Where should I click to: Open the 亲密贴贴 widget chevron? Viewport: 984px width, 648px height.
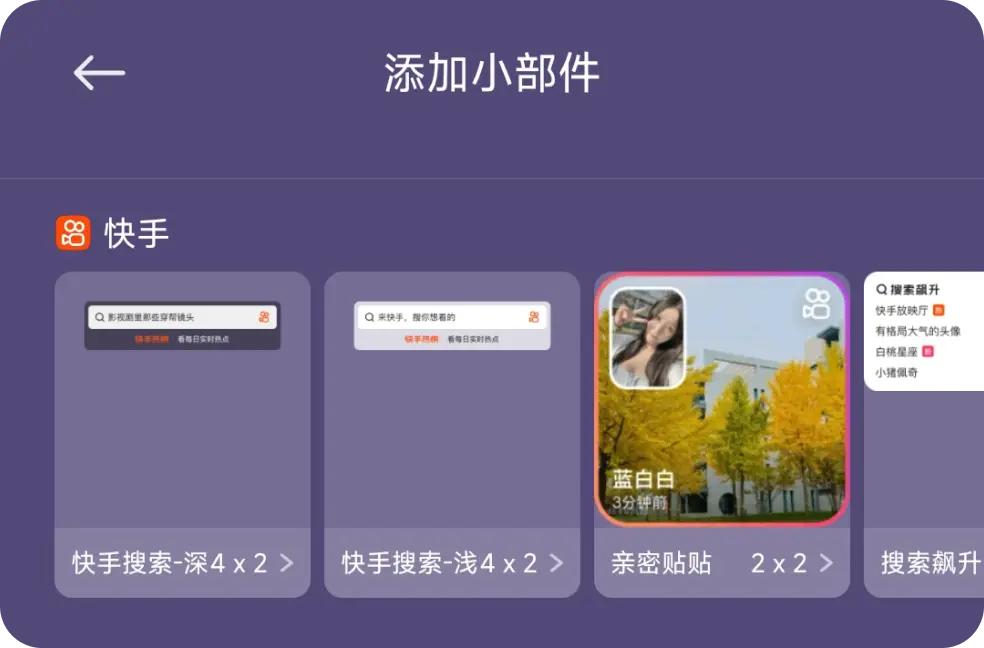(826, 563)
